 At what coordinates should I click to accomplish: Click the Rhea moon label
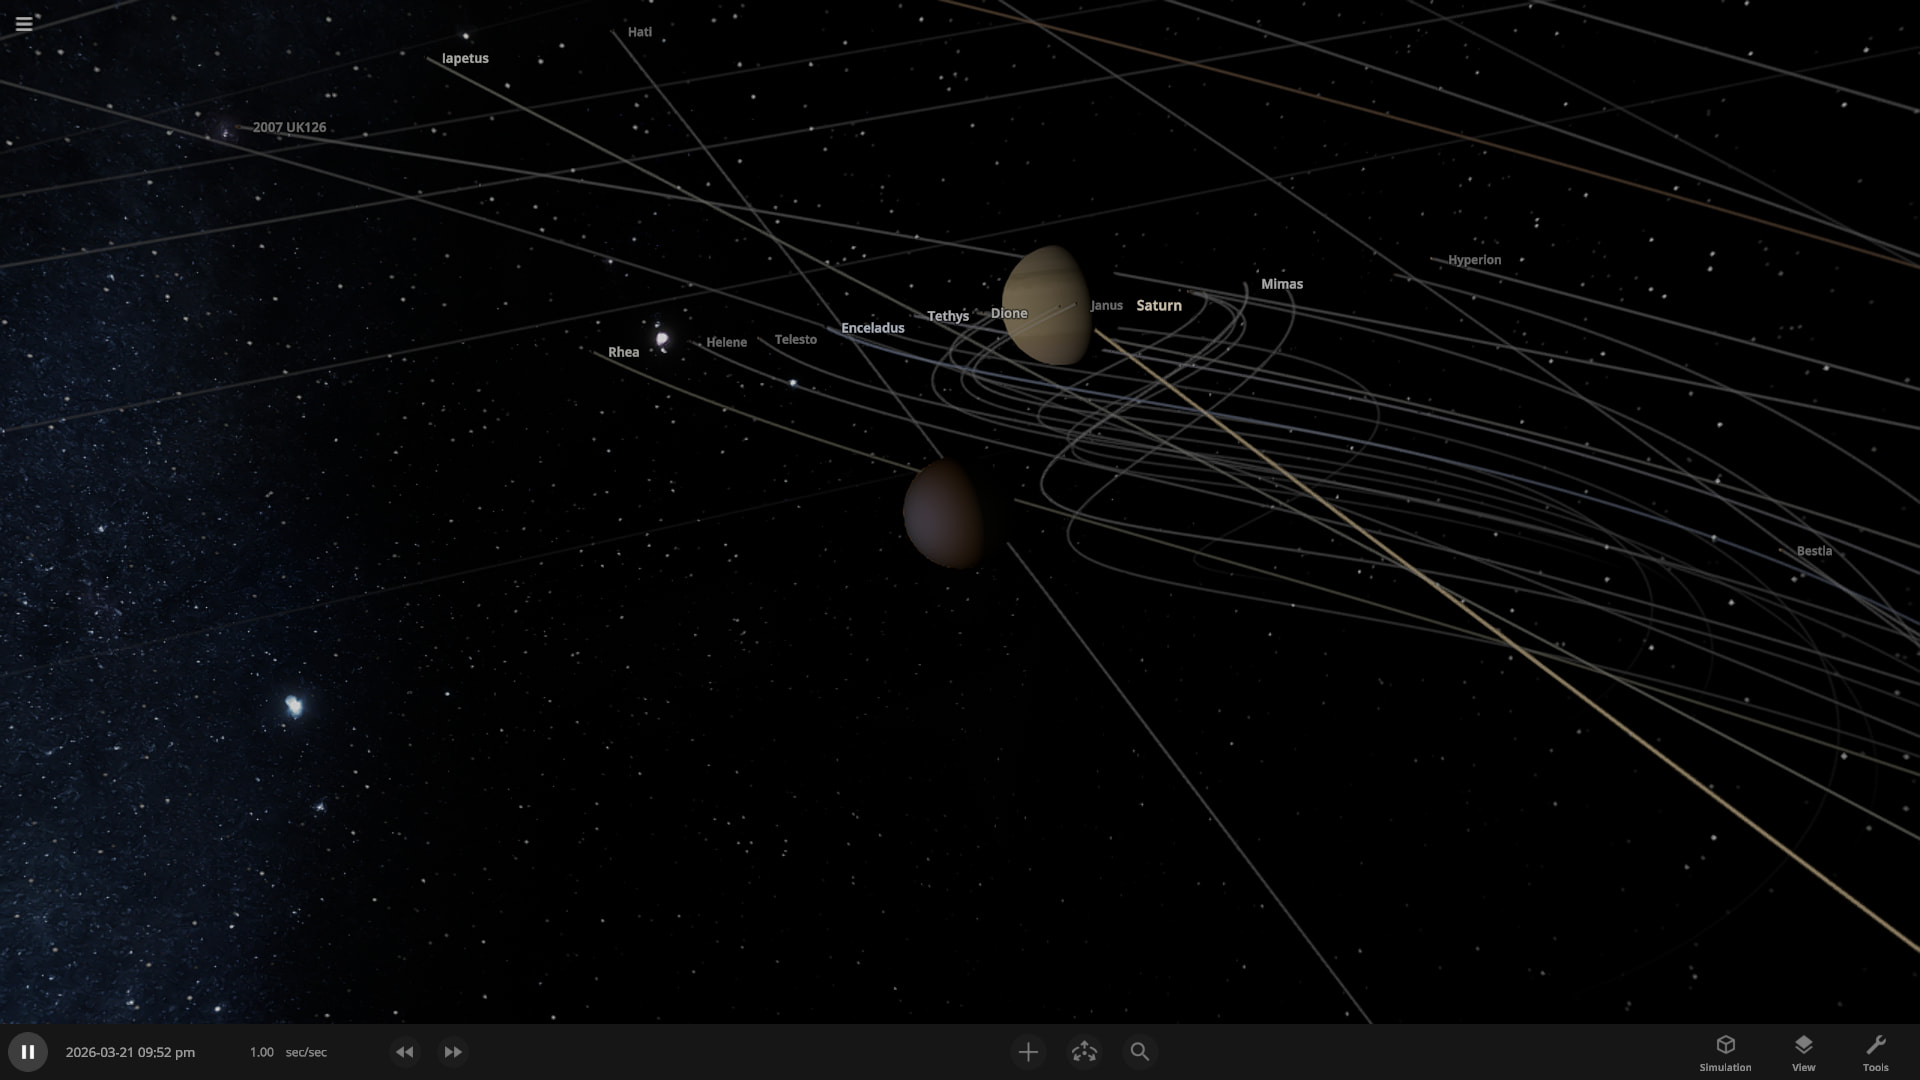623,352
